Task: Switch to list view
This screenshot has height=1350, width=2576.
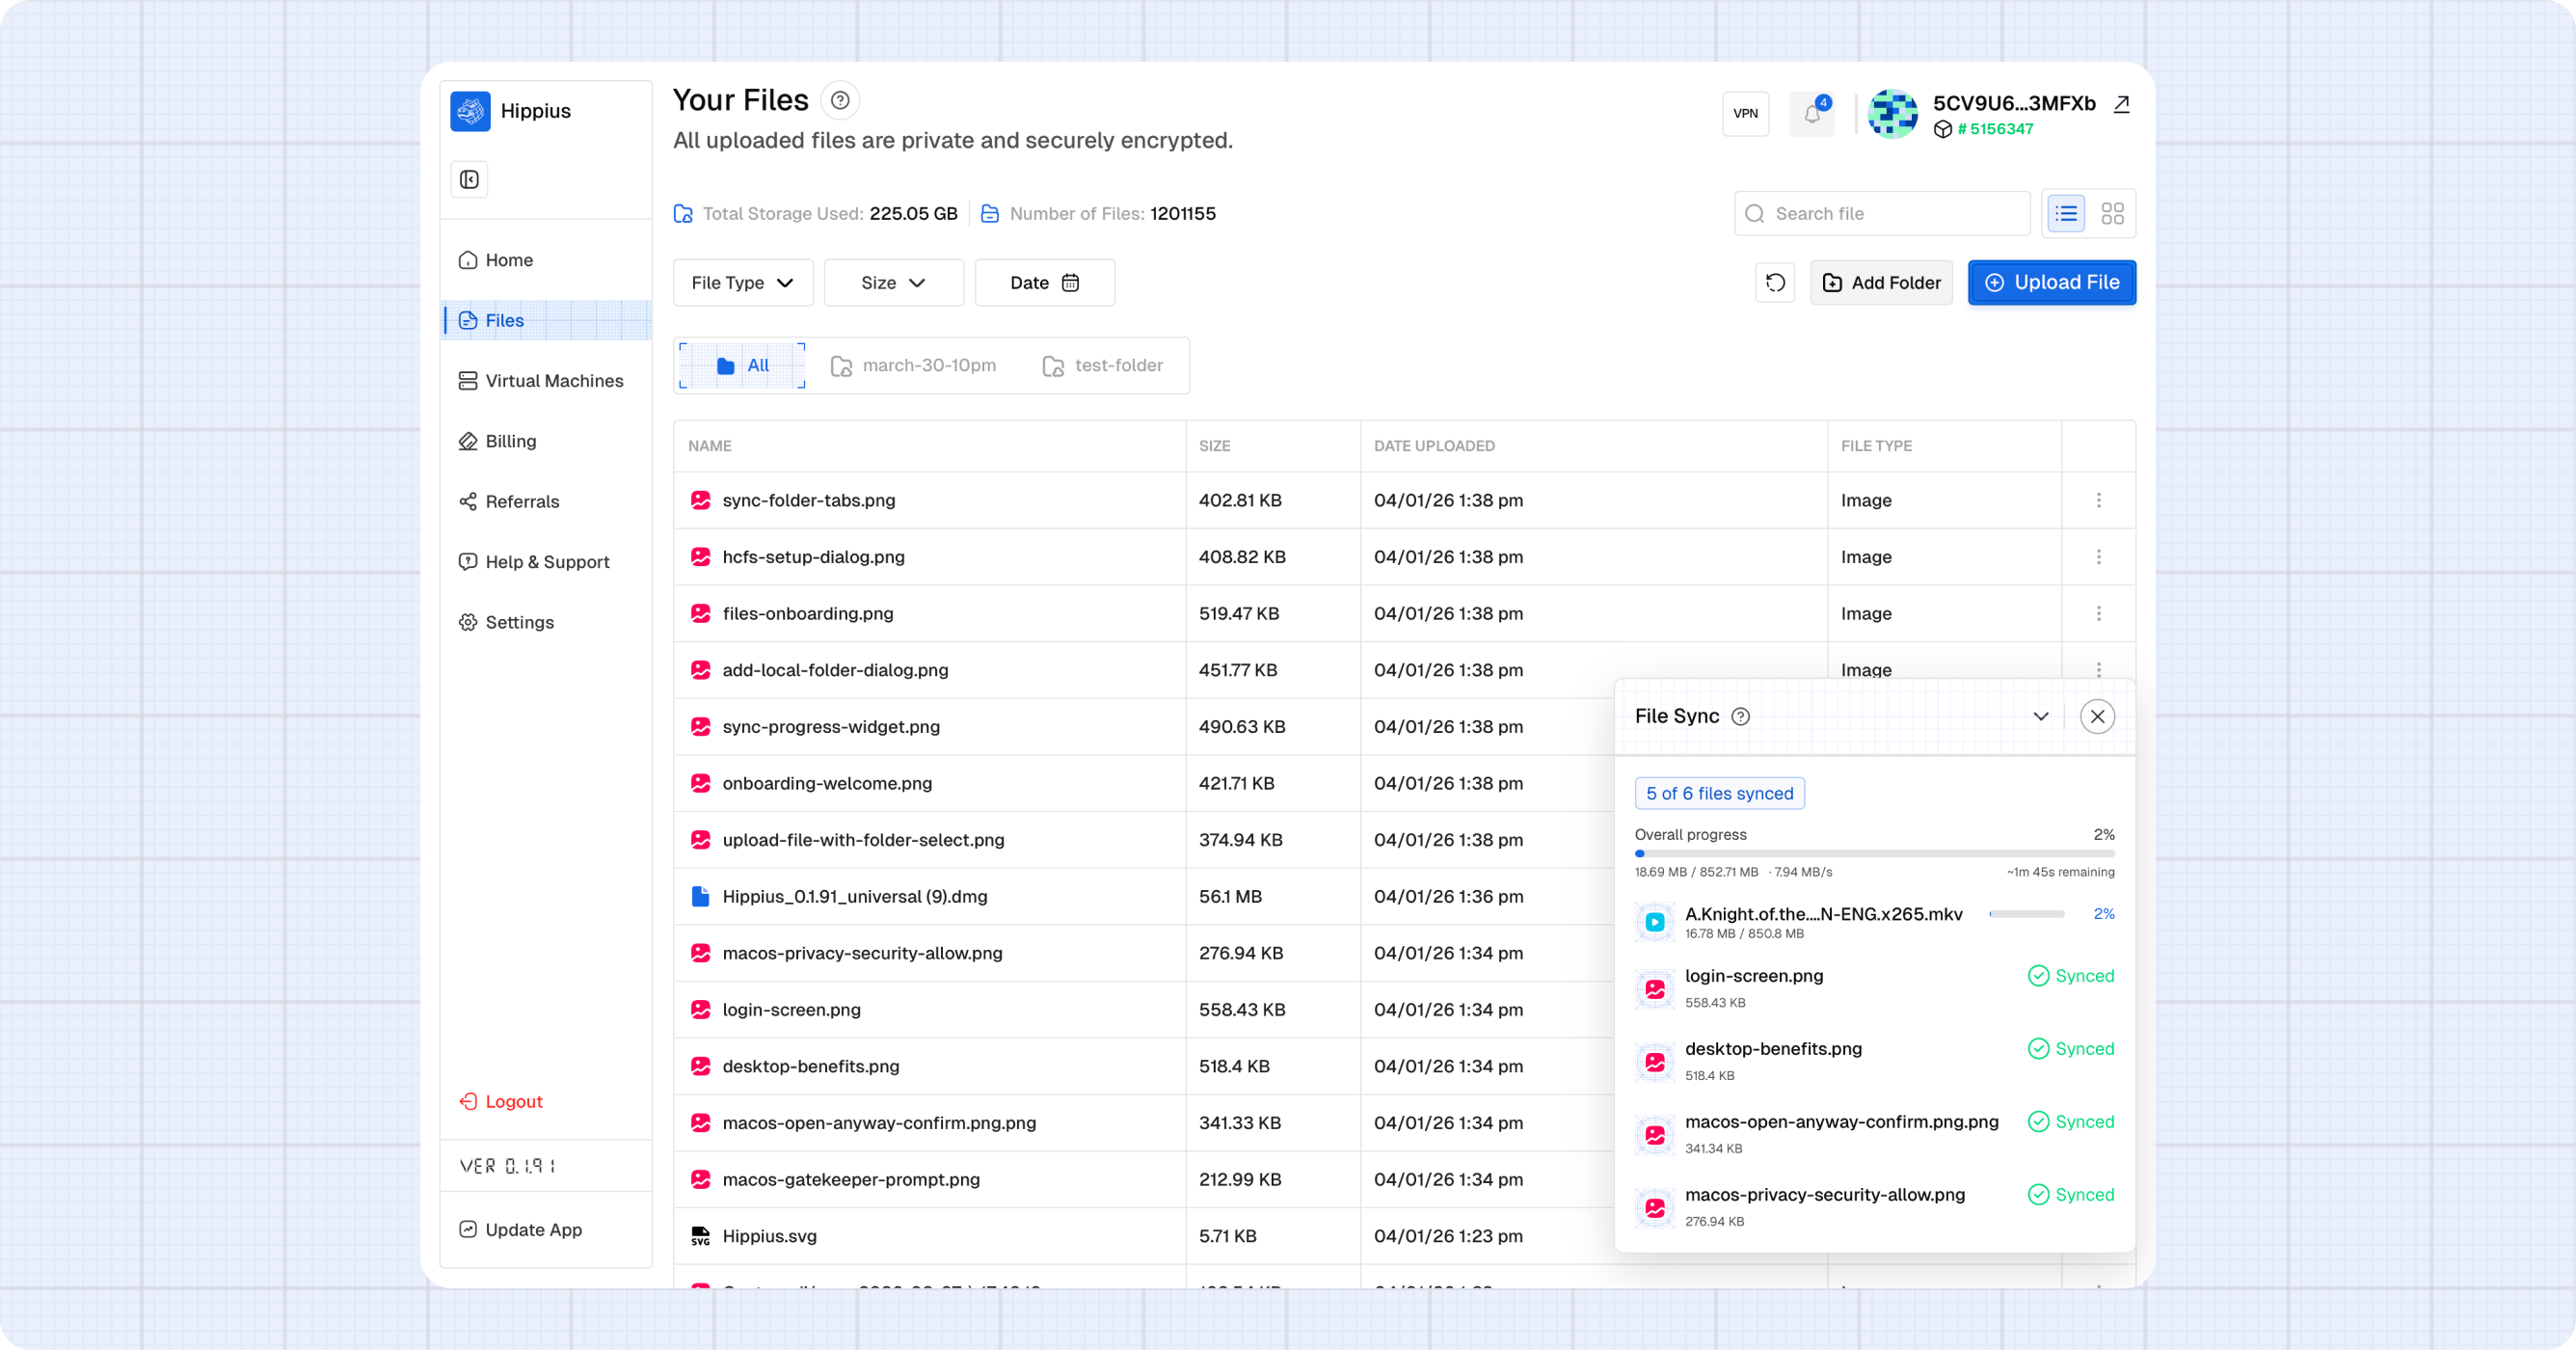Action: (2066, 214)
